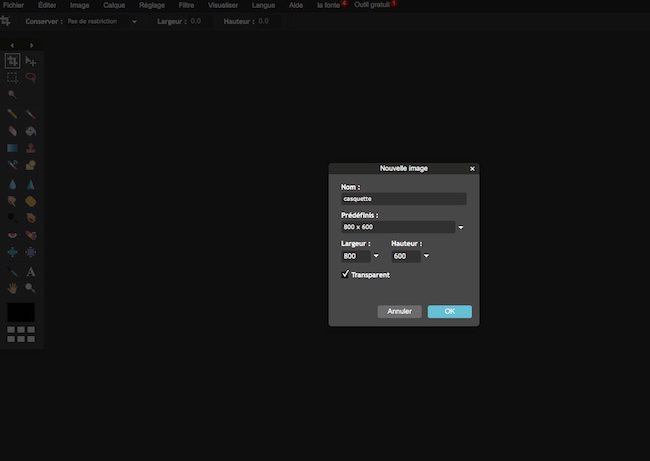Screen dimensions: 650x461
Task: Click the Hauteur field showing 600
Action: pos(406,256)
